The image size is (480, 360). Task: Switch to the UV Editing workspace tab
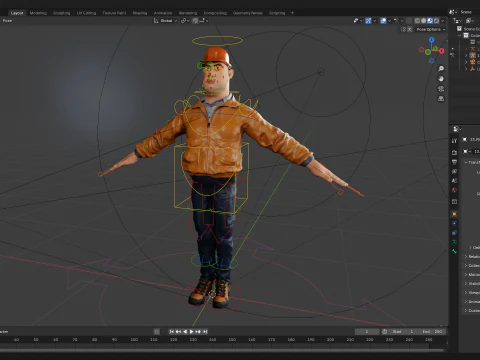click(x=86, y=13)
